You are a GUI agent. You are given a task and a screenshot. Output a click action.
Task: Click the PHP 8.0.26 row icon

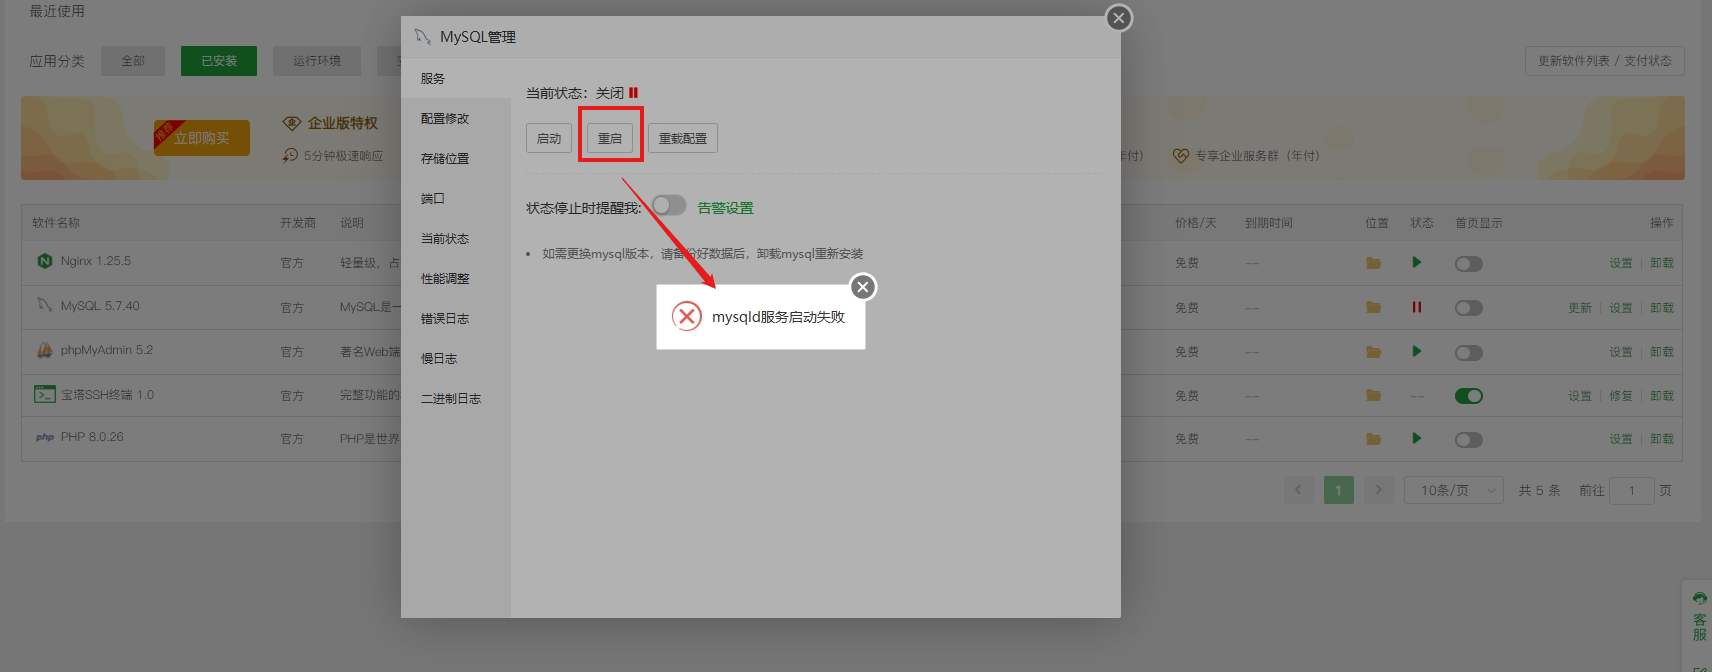[x=44, y=437]
